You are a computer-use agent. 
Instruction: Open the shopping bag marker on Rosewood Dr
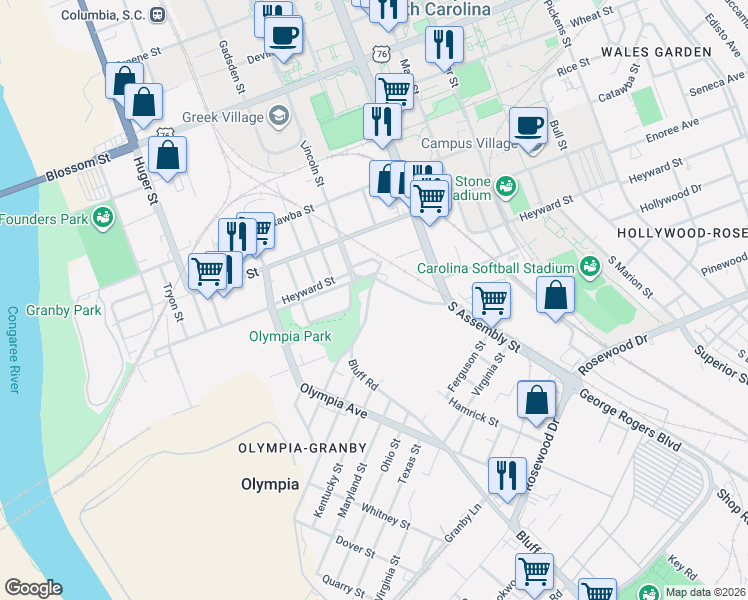pyautogui.click(x=536, y=401)
